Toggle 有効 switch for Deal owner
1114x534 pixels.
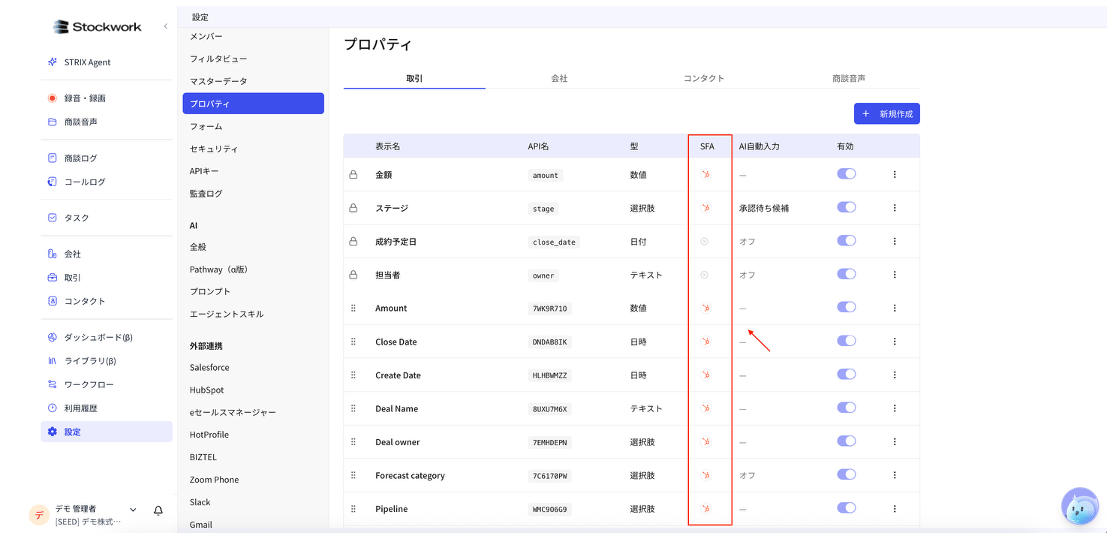click(x=846, y=441)
